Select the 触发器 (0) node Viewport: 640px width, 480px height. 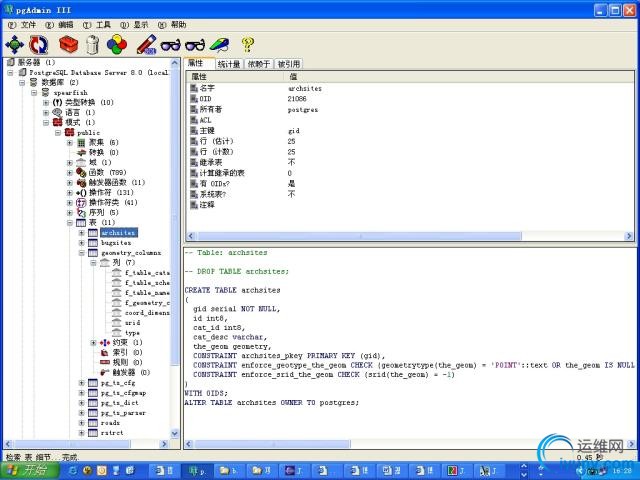[x=131, y=372]
